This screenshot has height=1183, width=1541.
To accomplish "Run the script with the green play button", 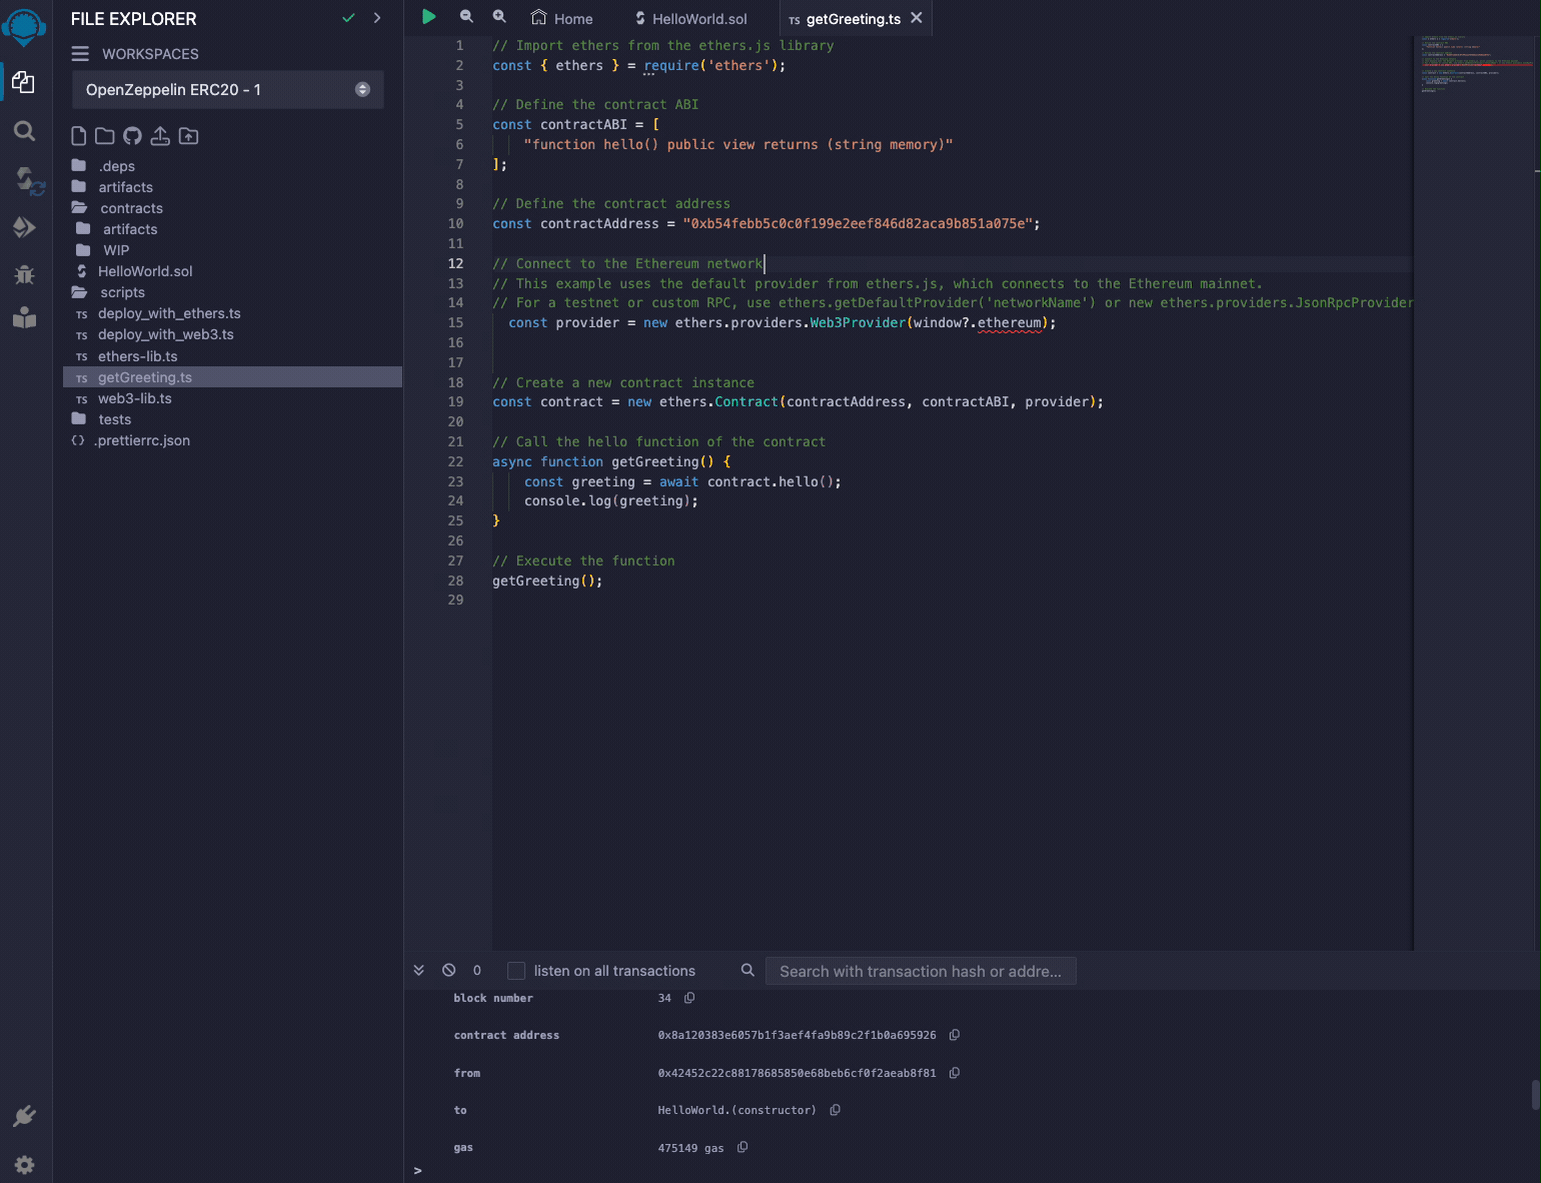I will pyautogui.click(x=428, y=17).
